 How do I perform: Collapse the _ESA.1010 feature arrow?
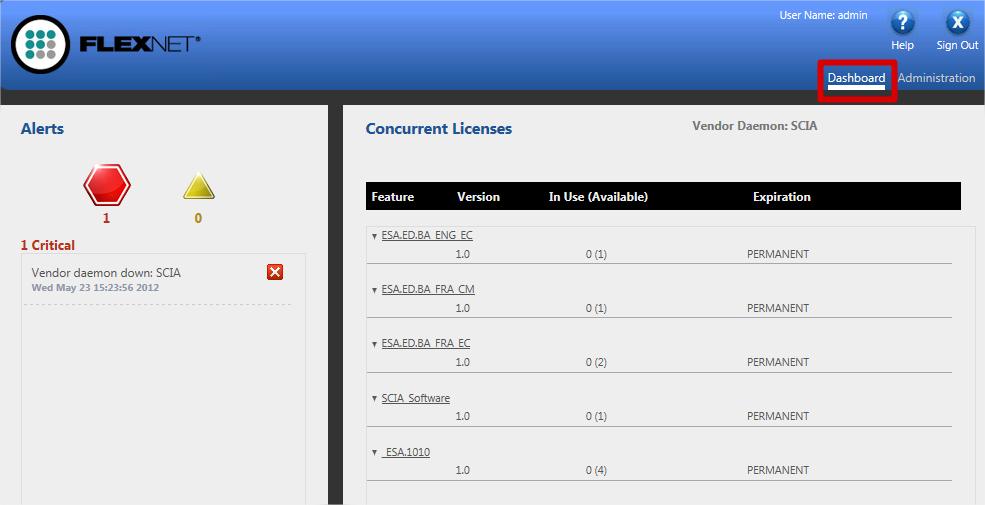coord(374,453)
